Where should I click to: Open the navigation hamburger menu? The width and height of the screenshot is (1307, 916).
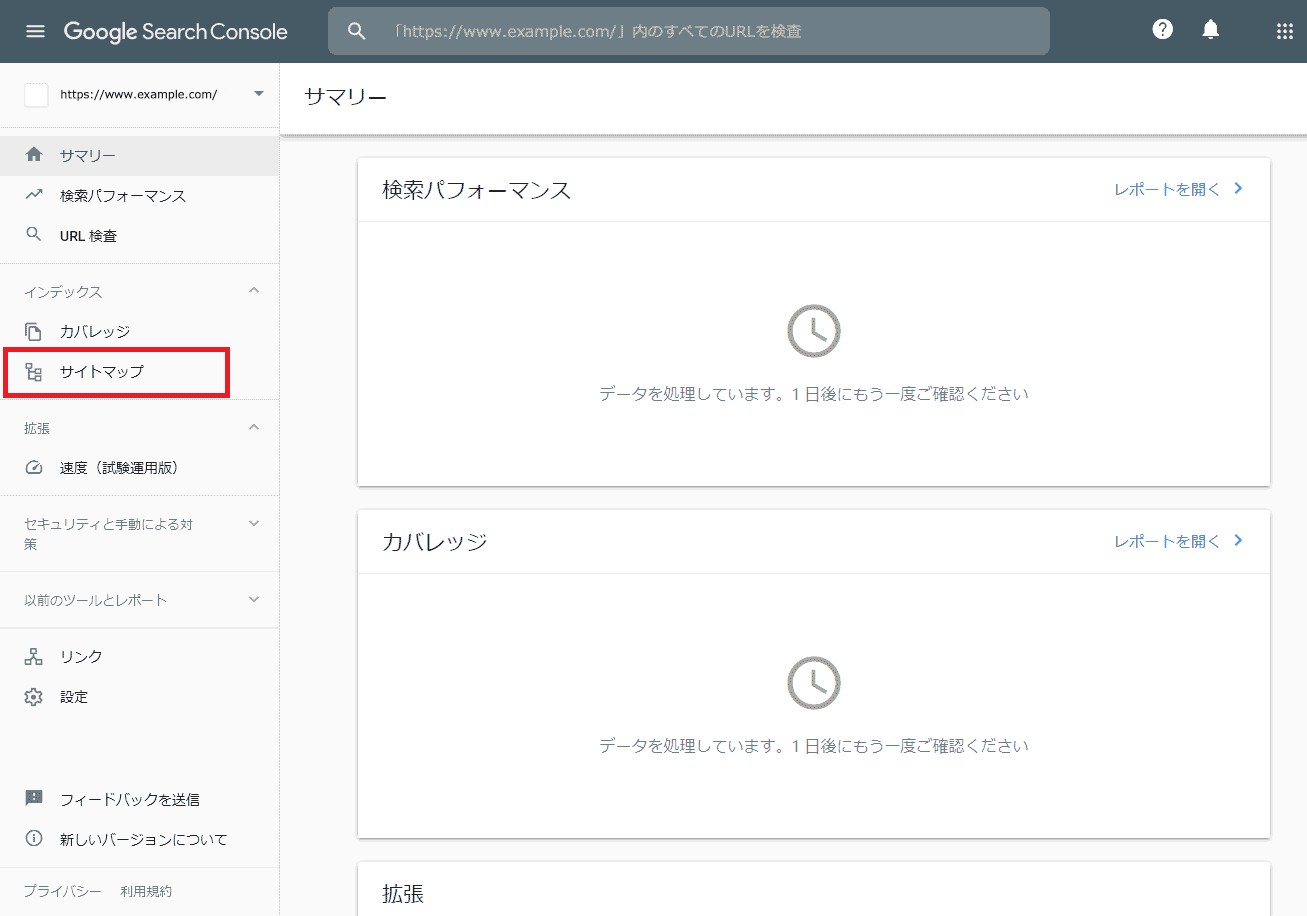[x=36, y=30]
